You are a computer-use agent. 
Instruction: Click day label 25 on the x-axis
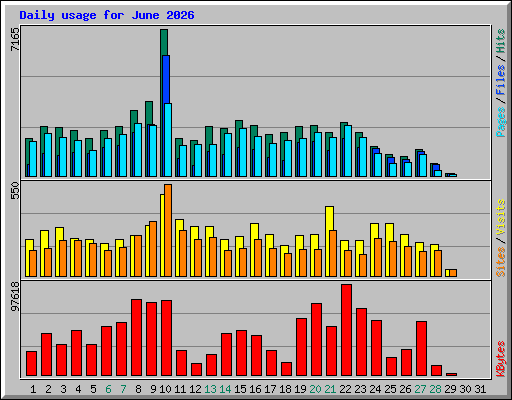click(390, 389)
